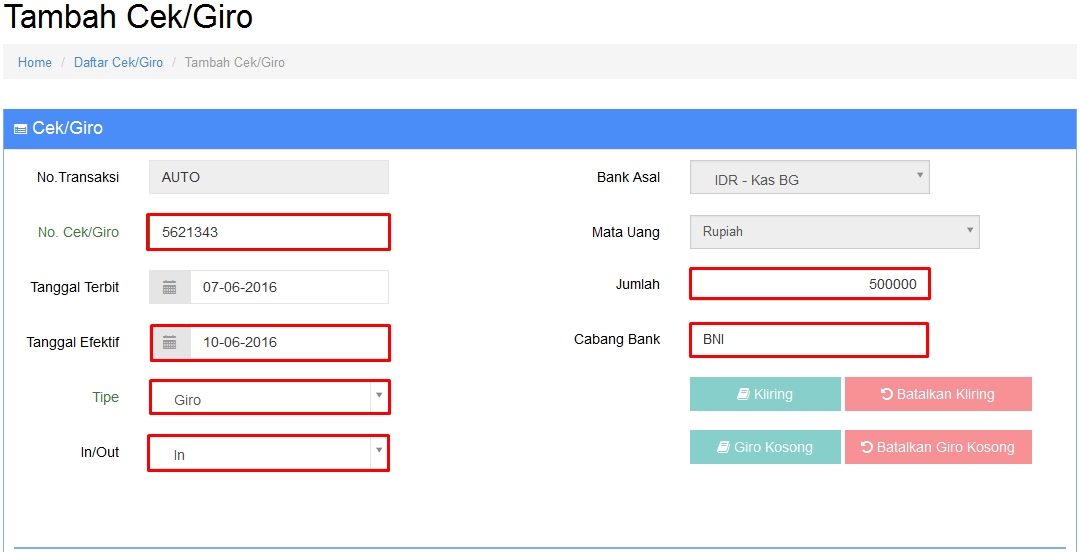Viewport: 1080px width, 552px height.
Task: Click the Tanggal Terbit date field
Action: click(288, 288)
